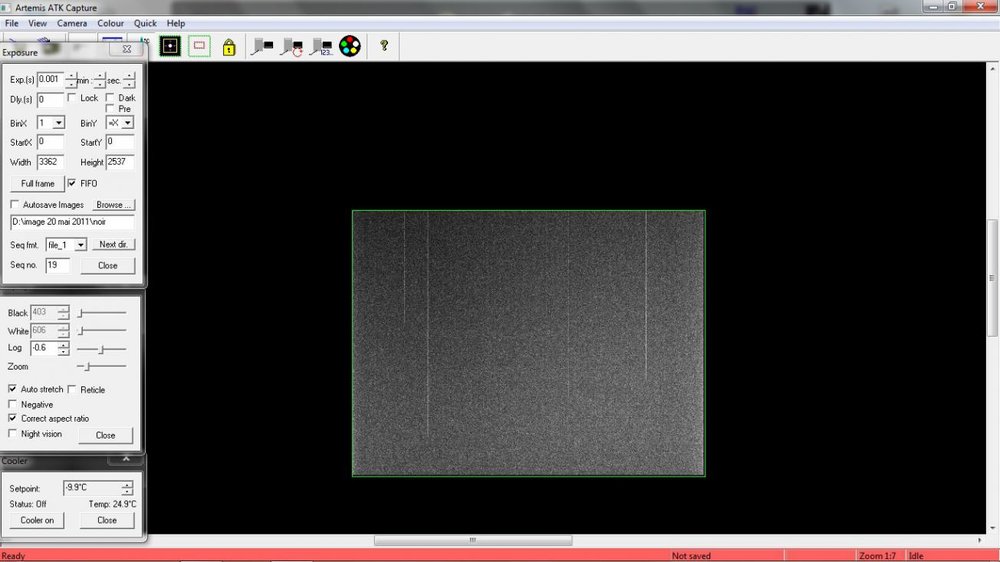The image size is (1000, 562).
Task: Open the View menu
Action: (x=38, y=23)
